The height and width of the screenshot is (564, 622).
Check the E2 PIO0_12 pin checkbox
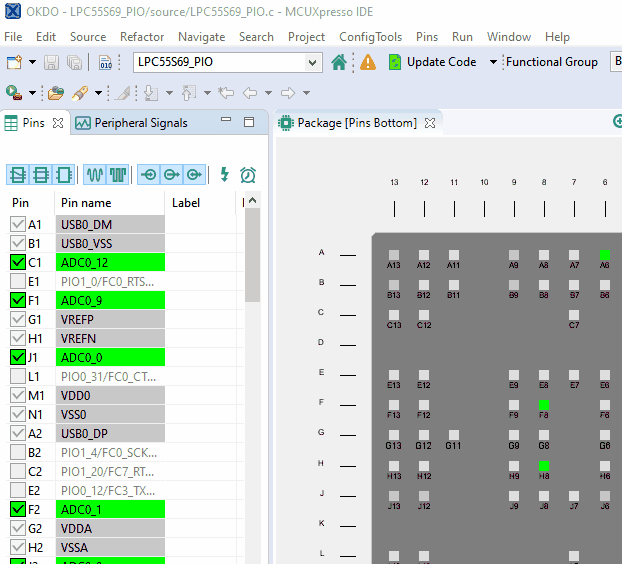pos(17,490)
